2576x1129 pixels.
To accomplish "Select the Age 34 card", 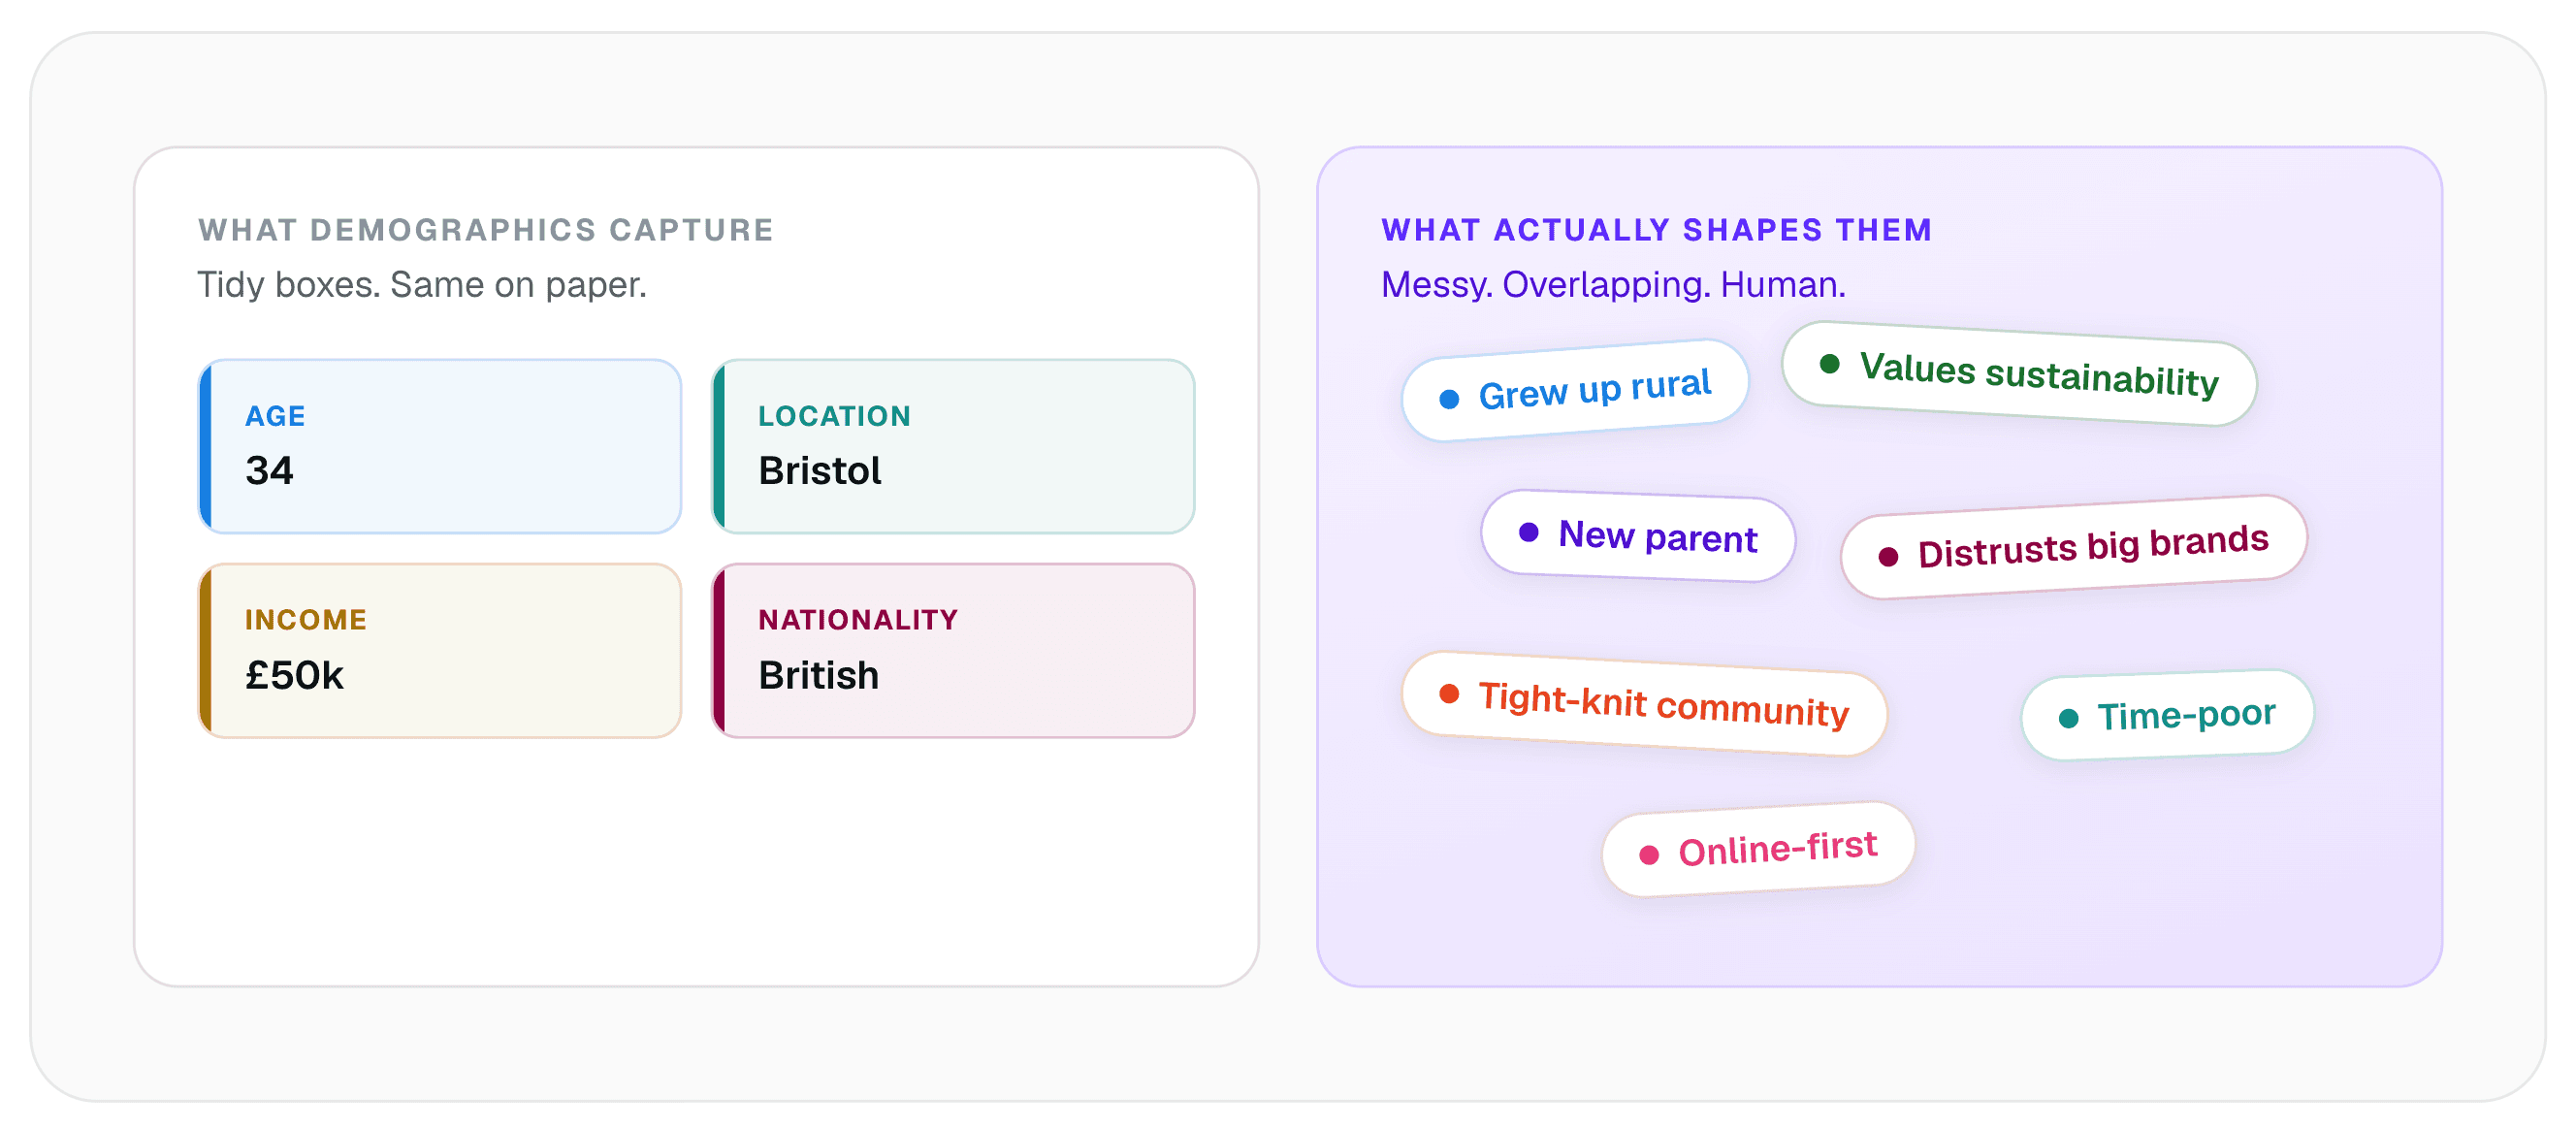I will tap(440, 446).
